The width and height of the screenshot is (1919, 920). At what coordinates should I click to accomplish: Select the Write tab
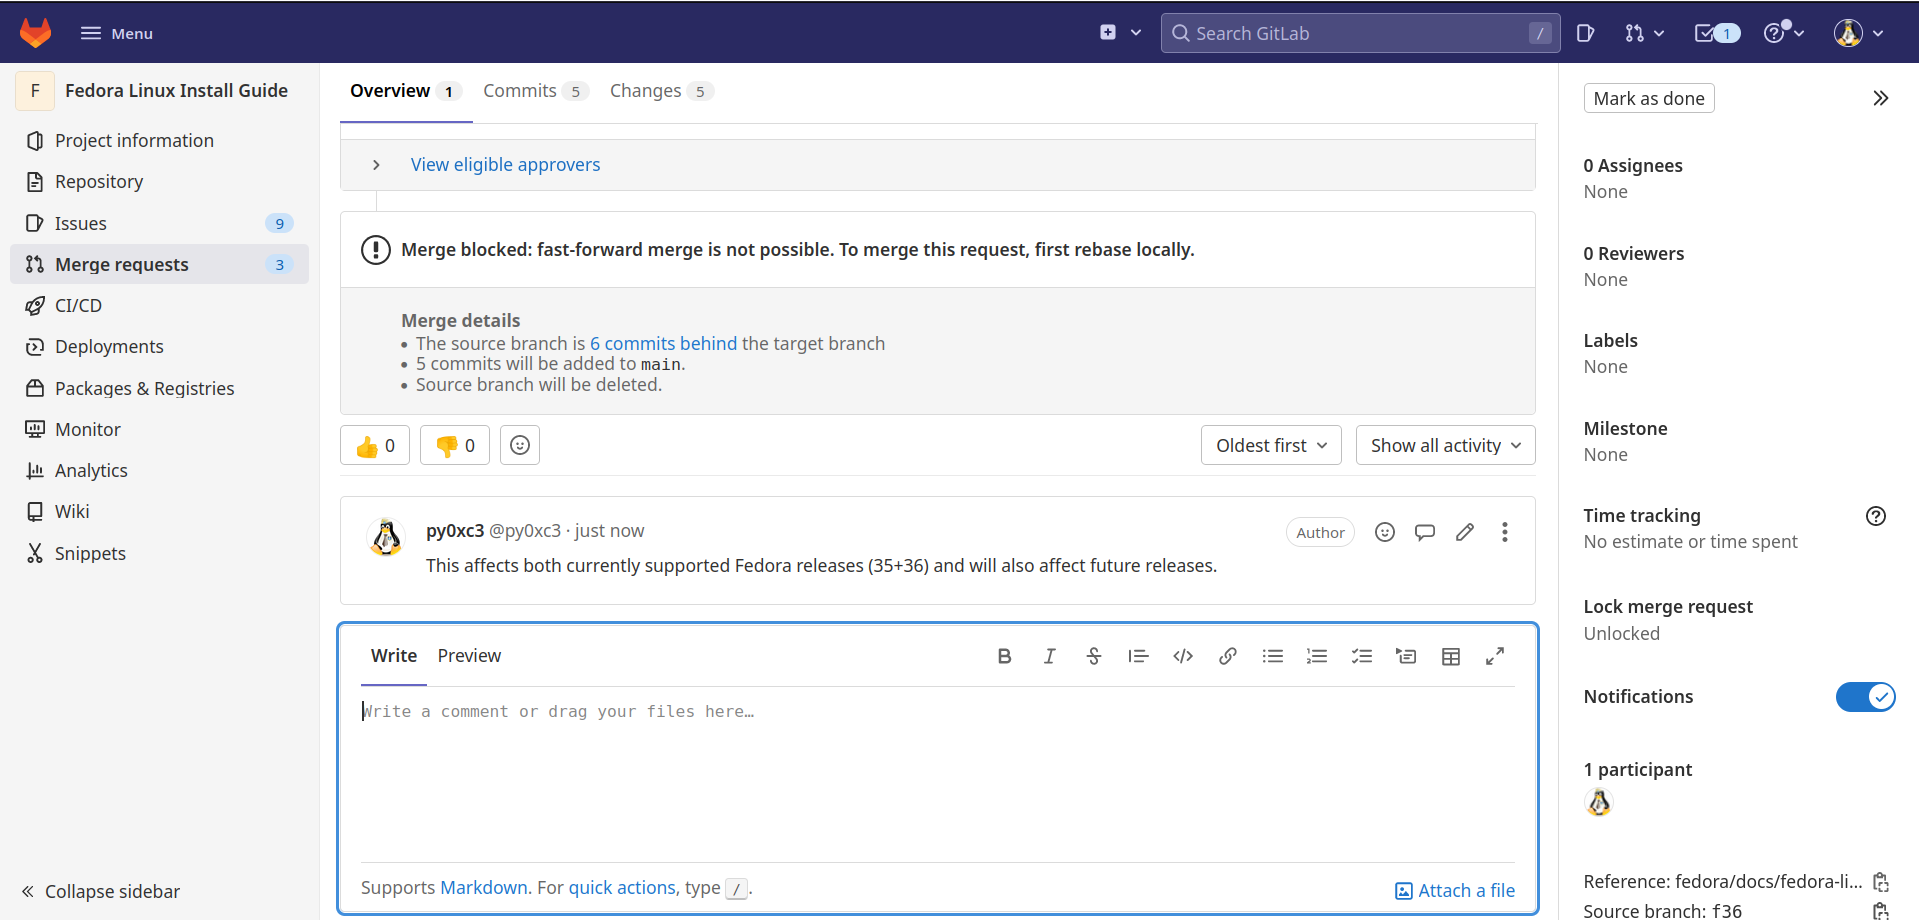tap(394, 656)
